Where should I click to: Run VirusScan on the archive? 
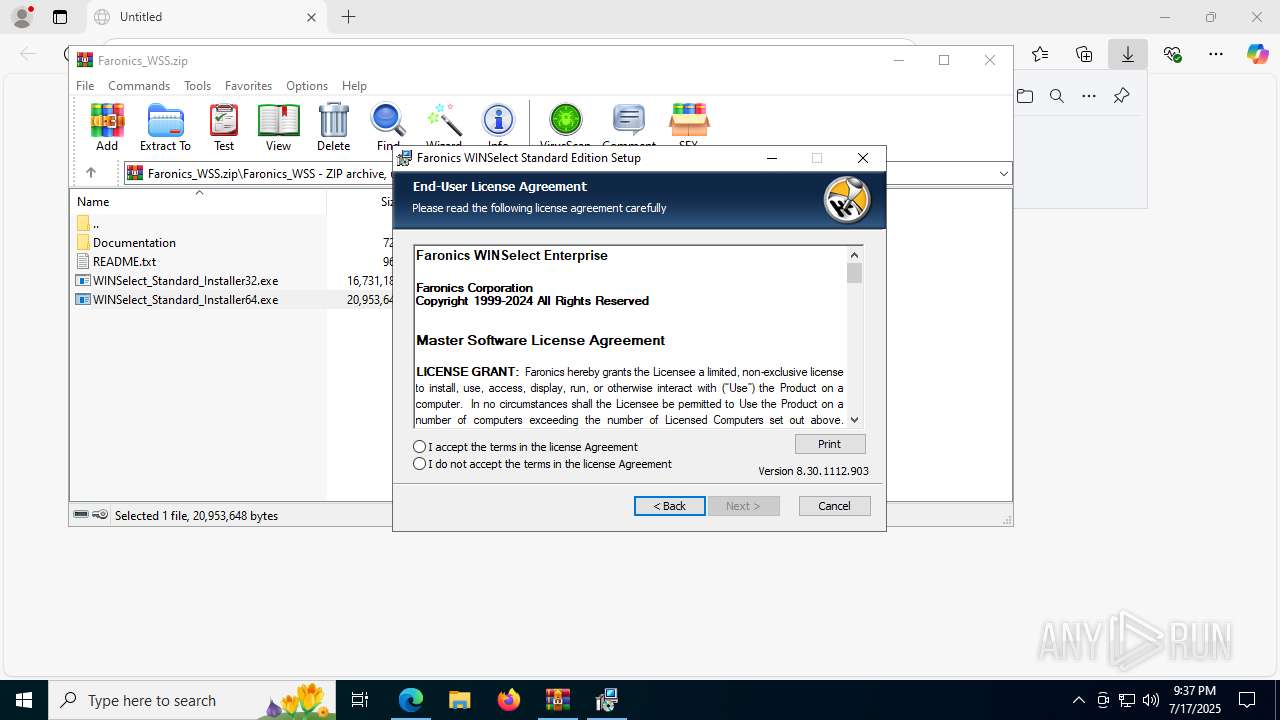click(x=565, y=127)
